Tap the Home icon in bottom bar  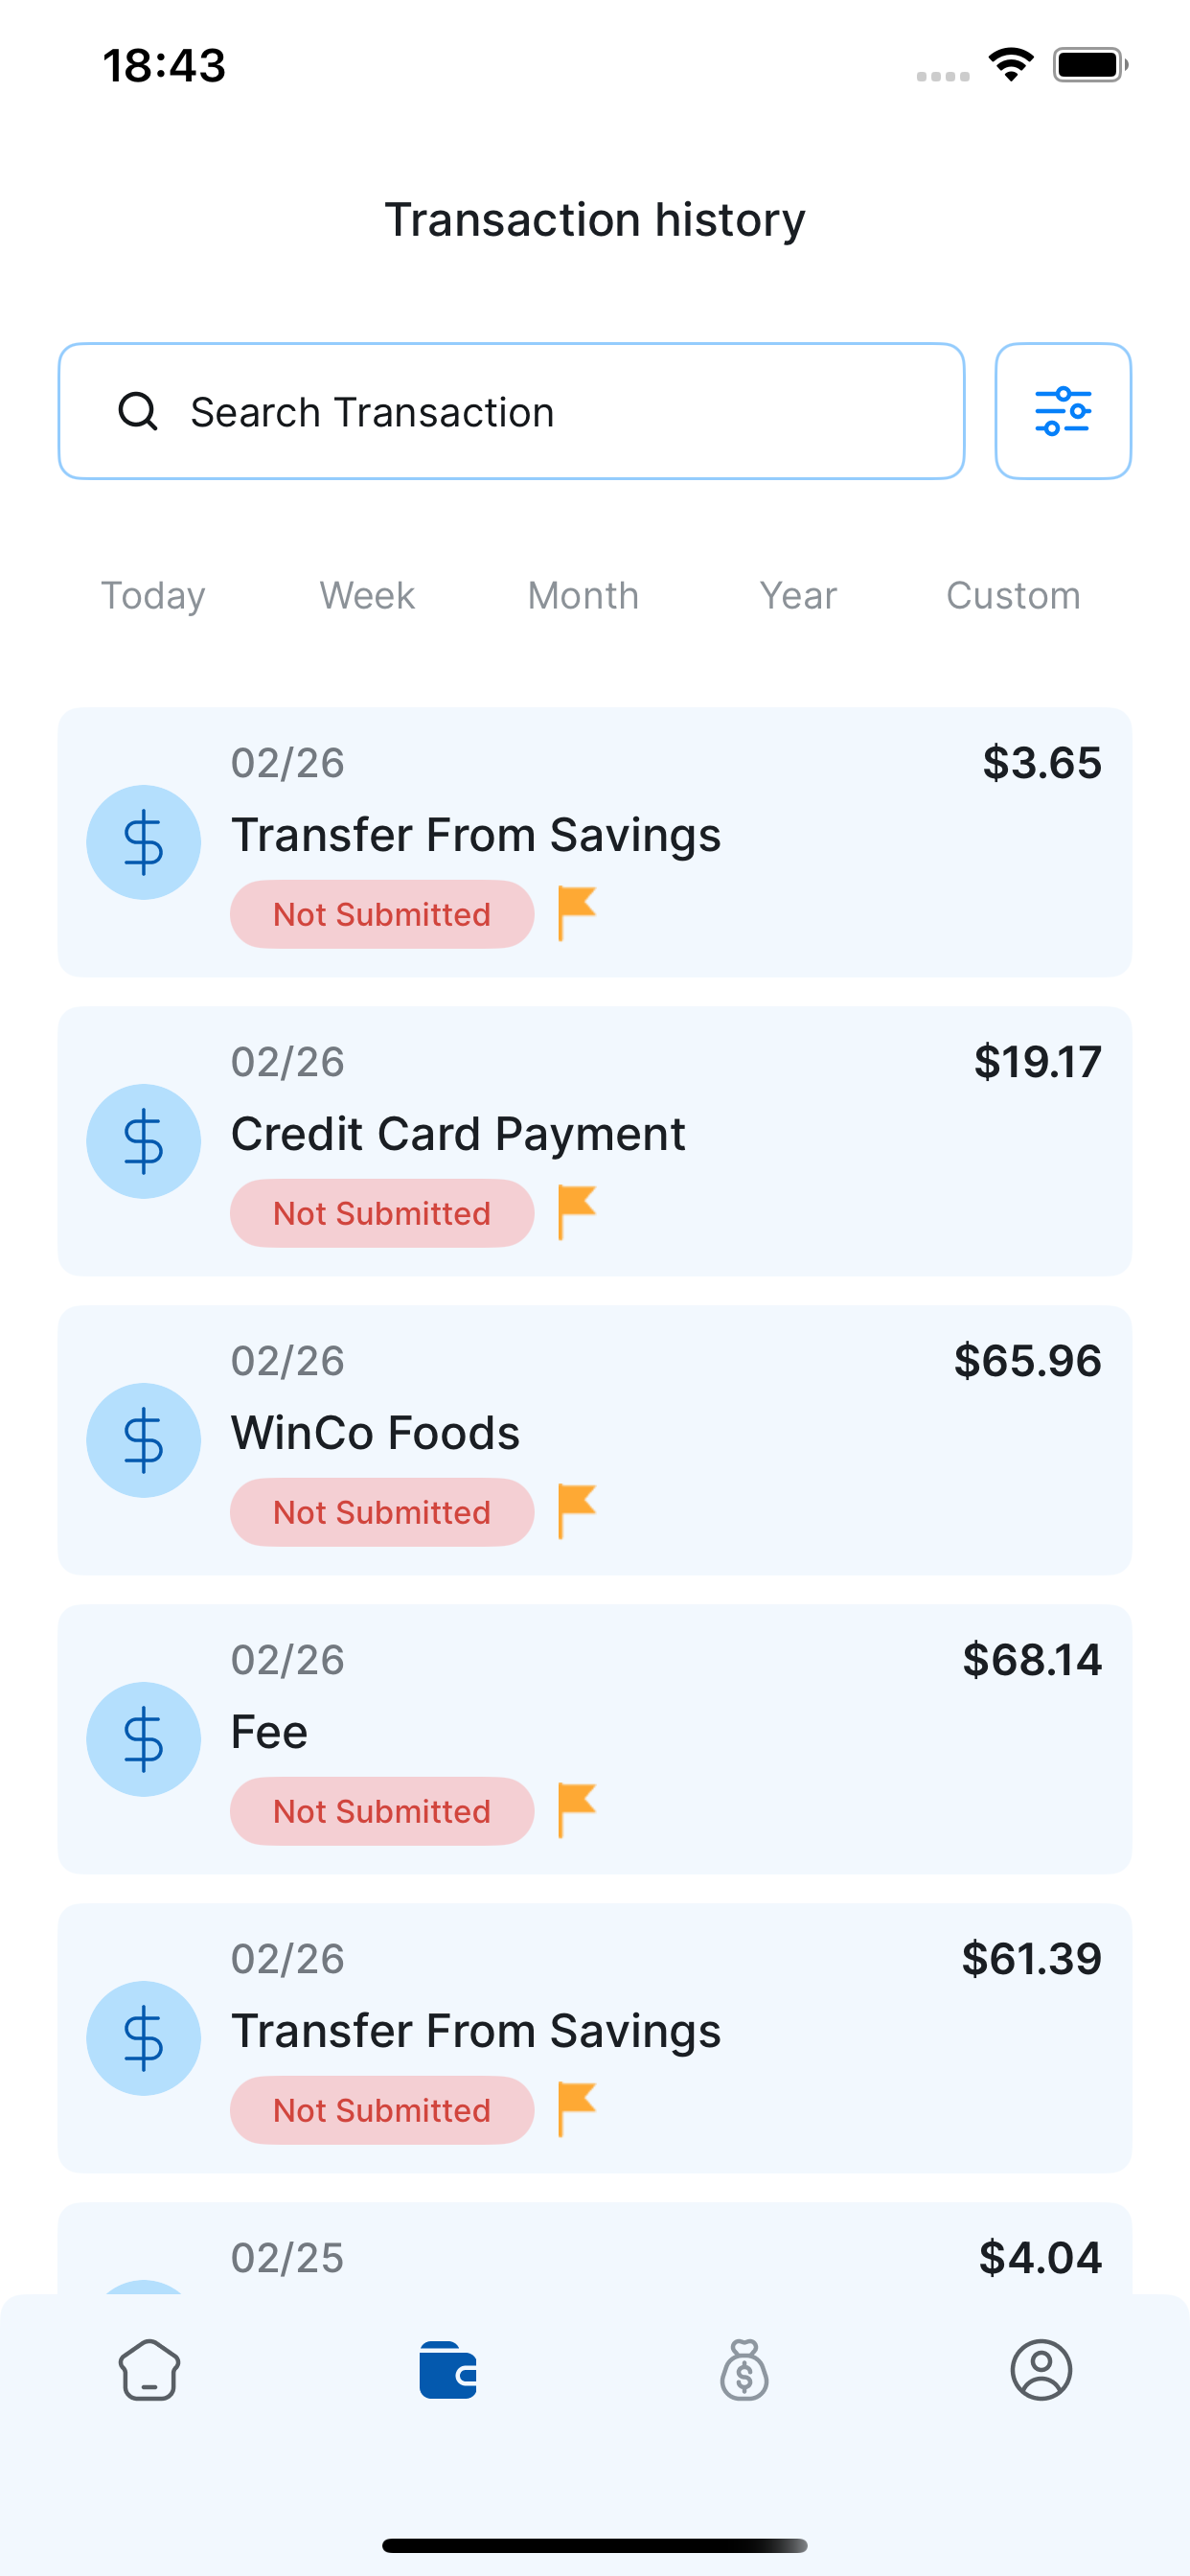click(149, 2370)
